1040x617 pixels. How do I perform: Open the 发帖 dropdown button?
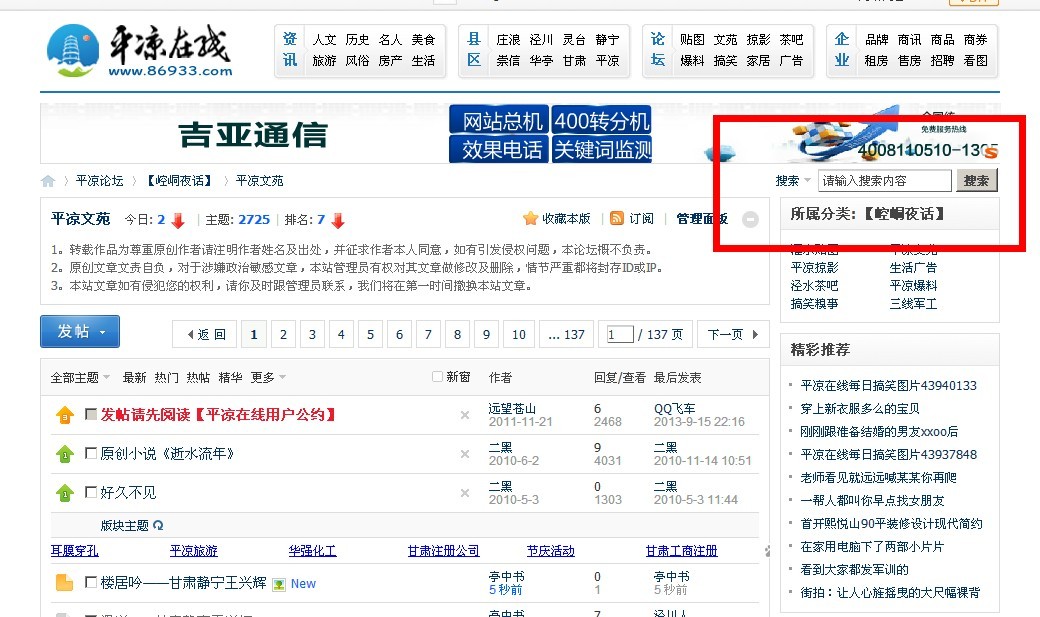click(x=80, y=331)
